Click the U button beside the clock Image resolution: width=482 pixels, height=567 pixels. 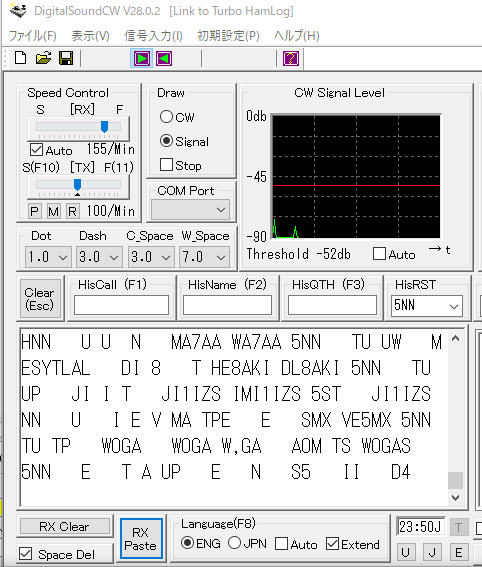point(405,552)
